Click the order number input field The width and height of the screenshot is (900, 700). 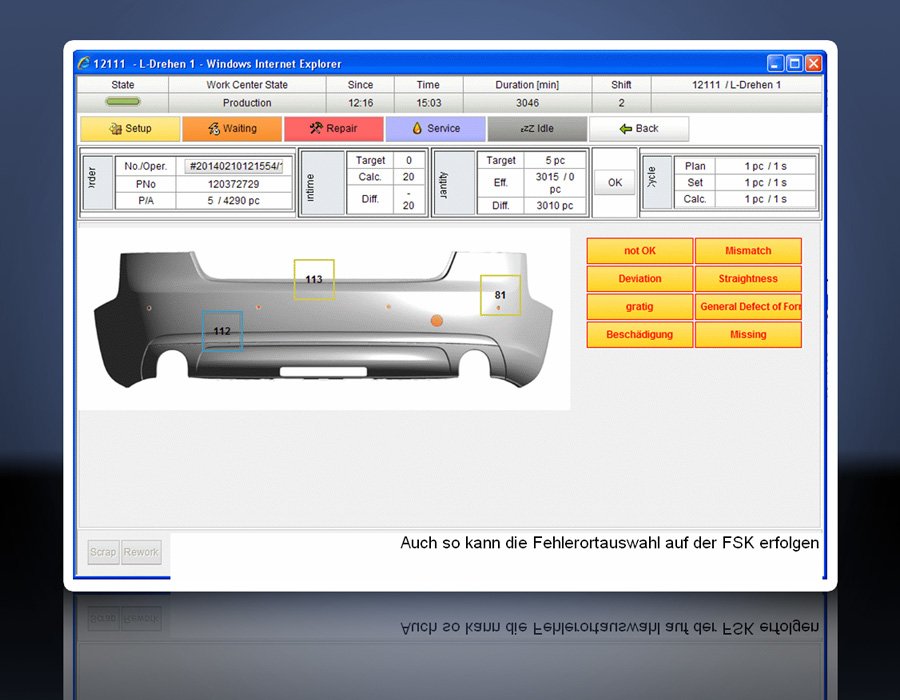234,166
